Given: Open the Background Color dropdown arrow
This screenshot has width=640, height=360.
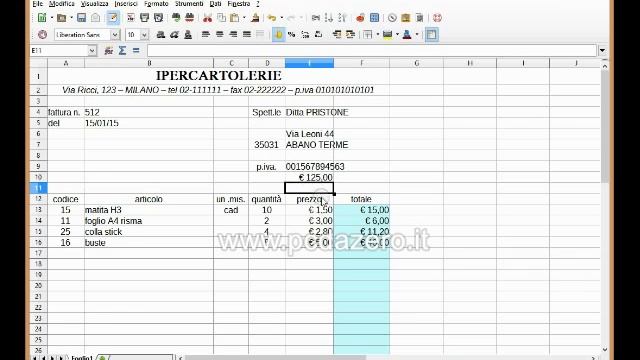Looking at the screenshot, I should 397,35.
